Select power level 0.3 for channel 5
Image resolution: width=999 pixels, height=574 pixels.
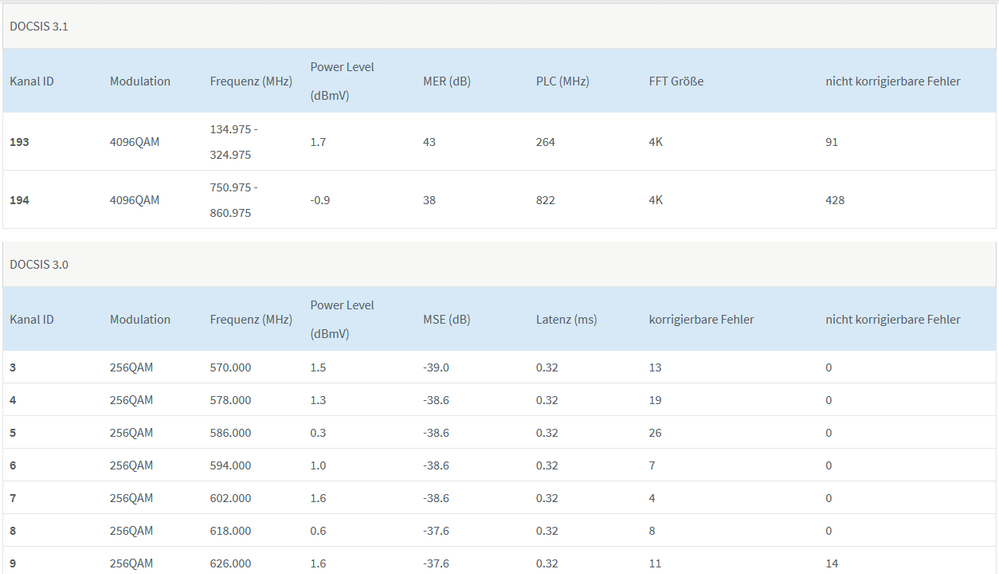[318, 433]
